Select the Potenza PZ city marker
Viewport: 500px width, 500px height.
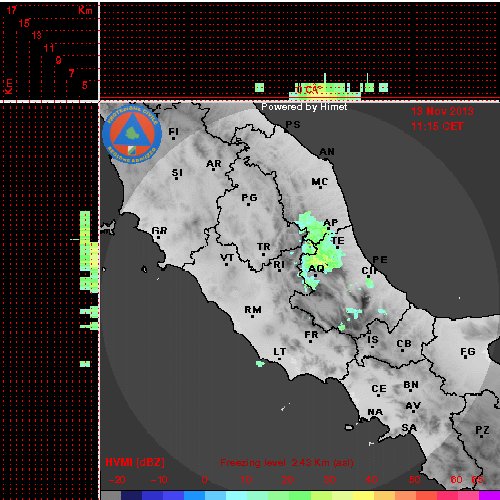(x=482, y=436)
